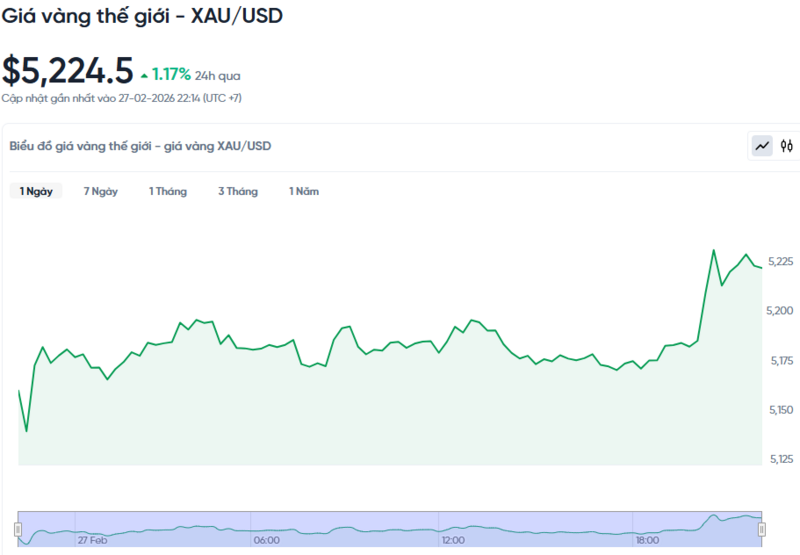
Task: Click the right navigator range handle
Action: click(761, 528)
